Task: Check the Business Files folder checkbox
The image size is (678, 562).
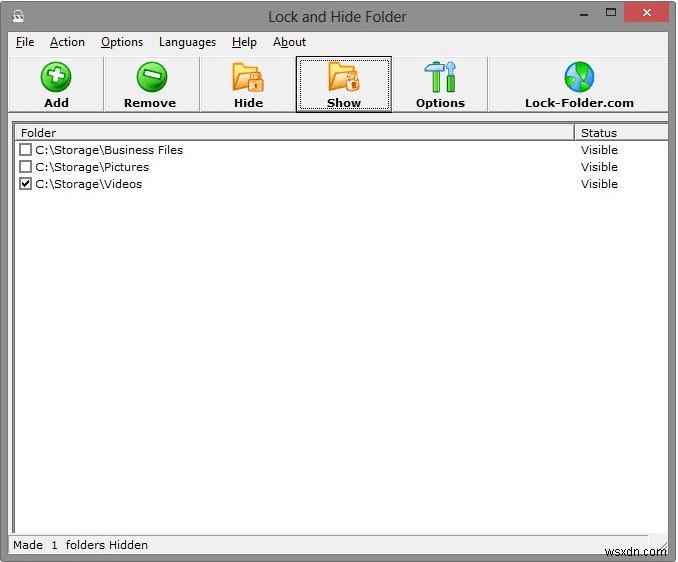Action: [26, 150]
